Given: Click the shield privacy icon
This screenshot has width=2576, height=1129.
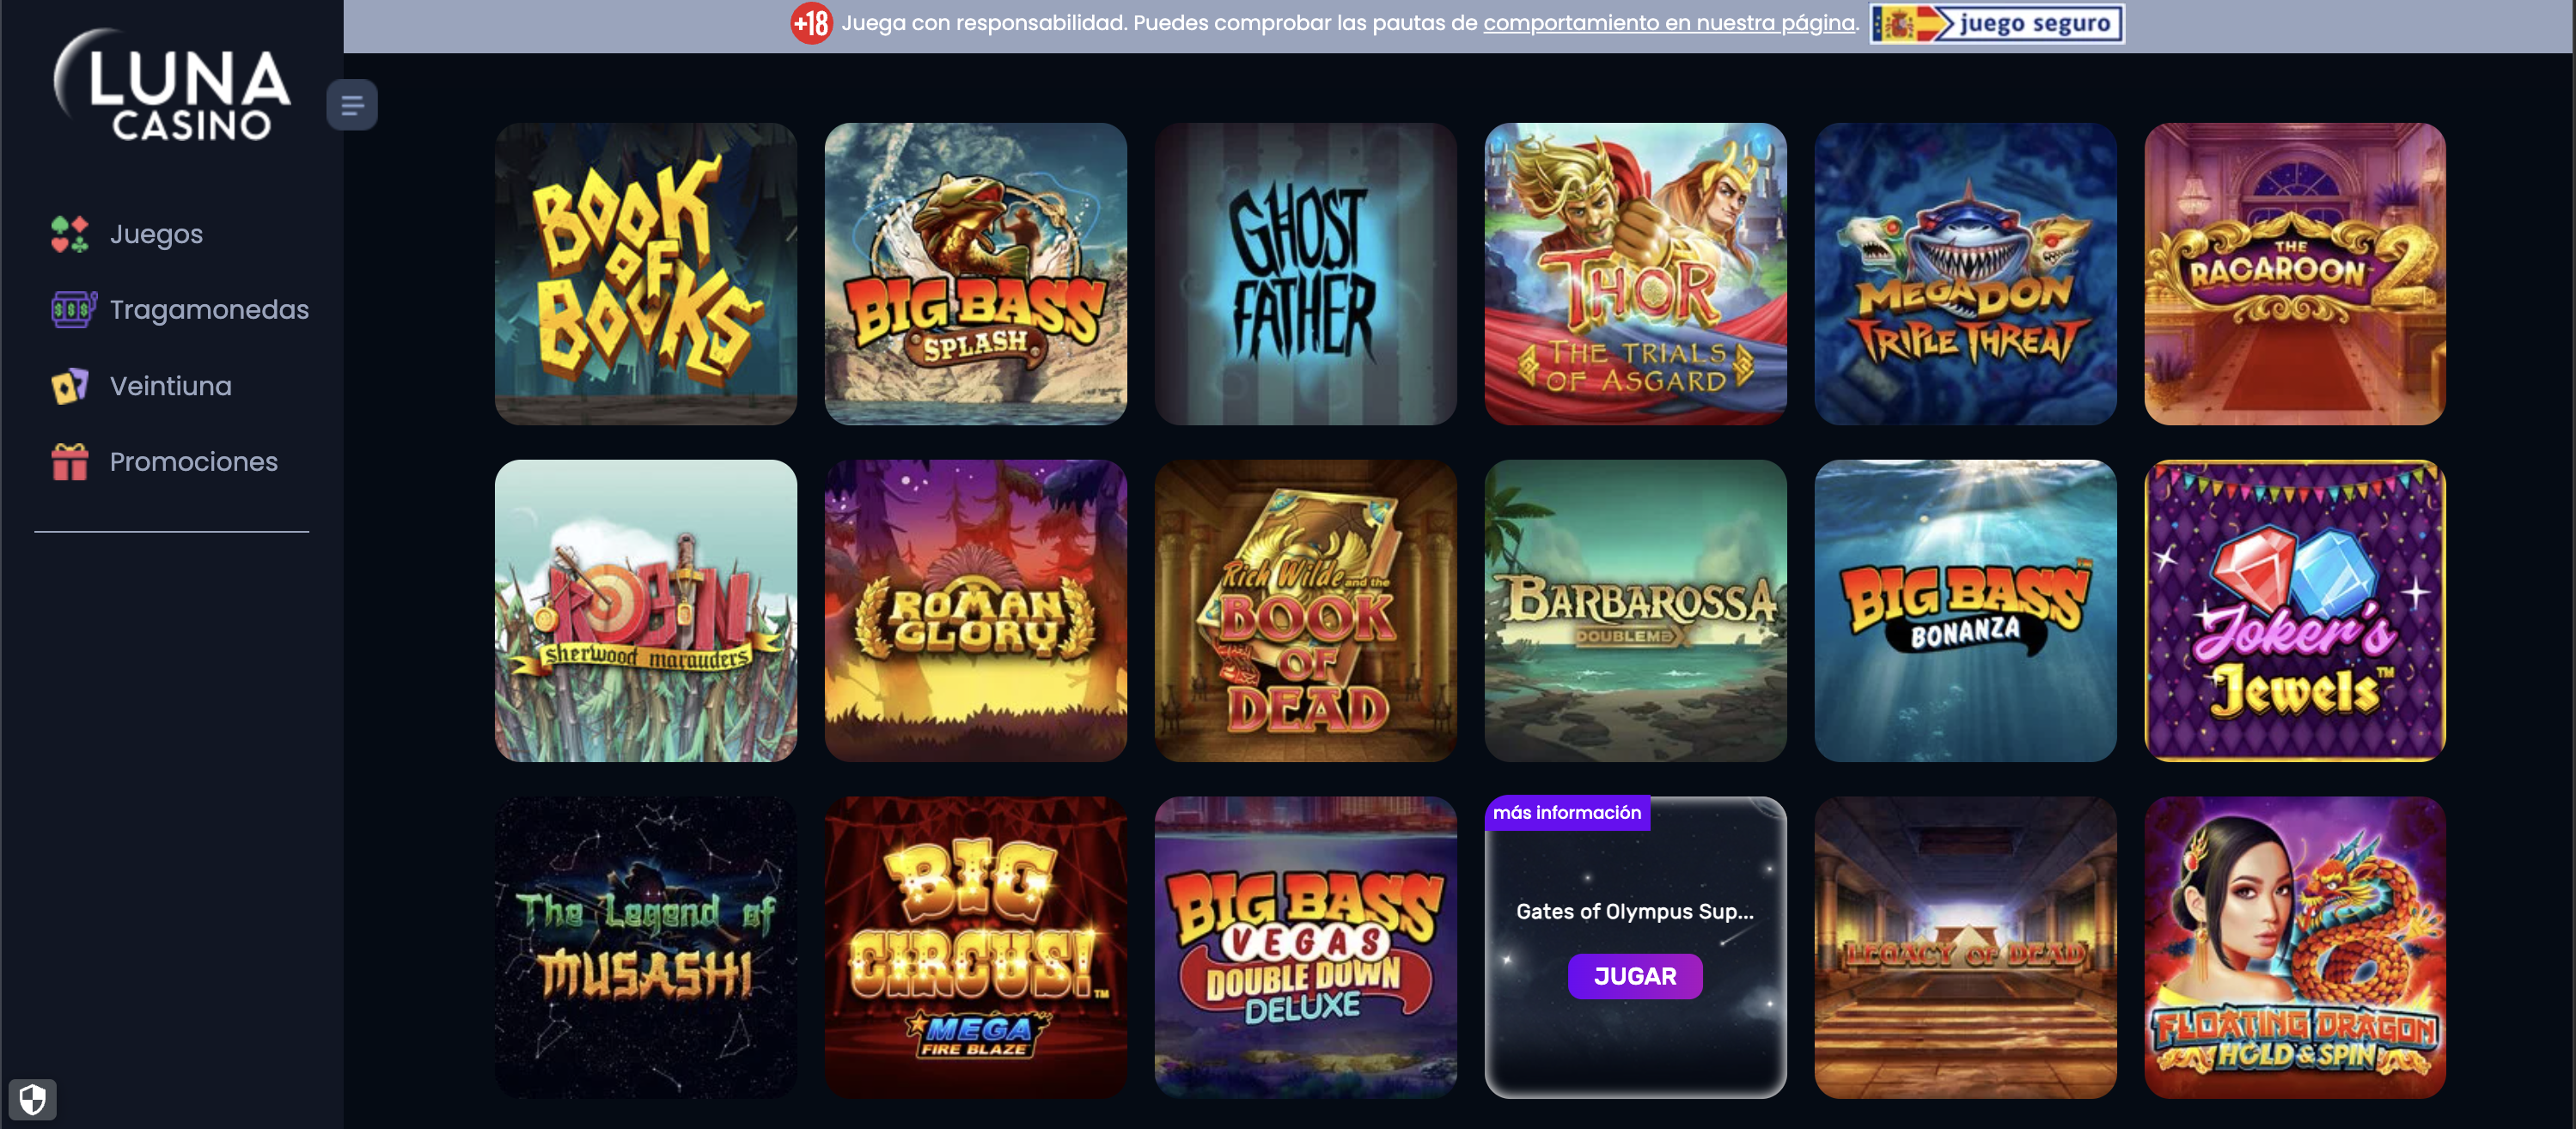Looking at the screenshot, I should click(33, 1100).
